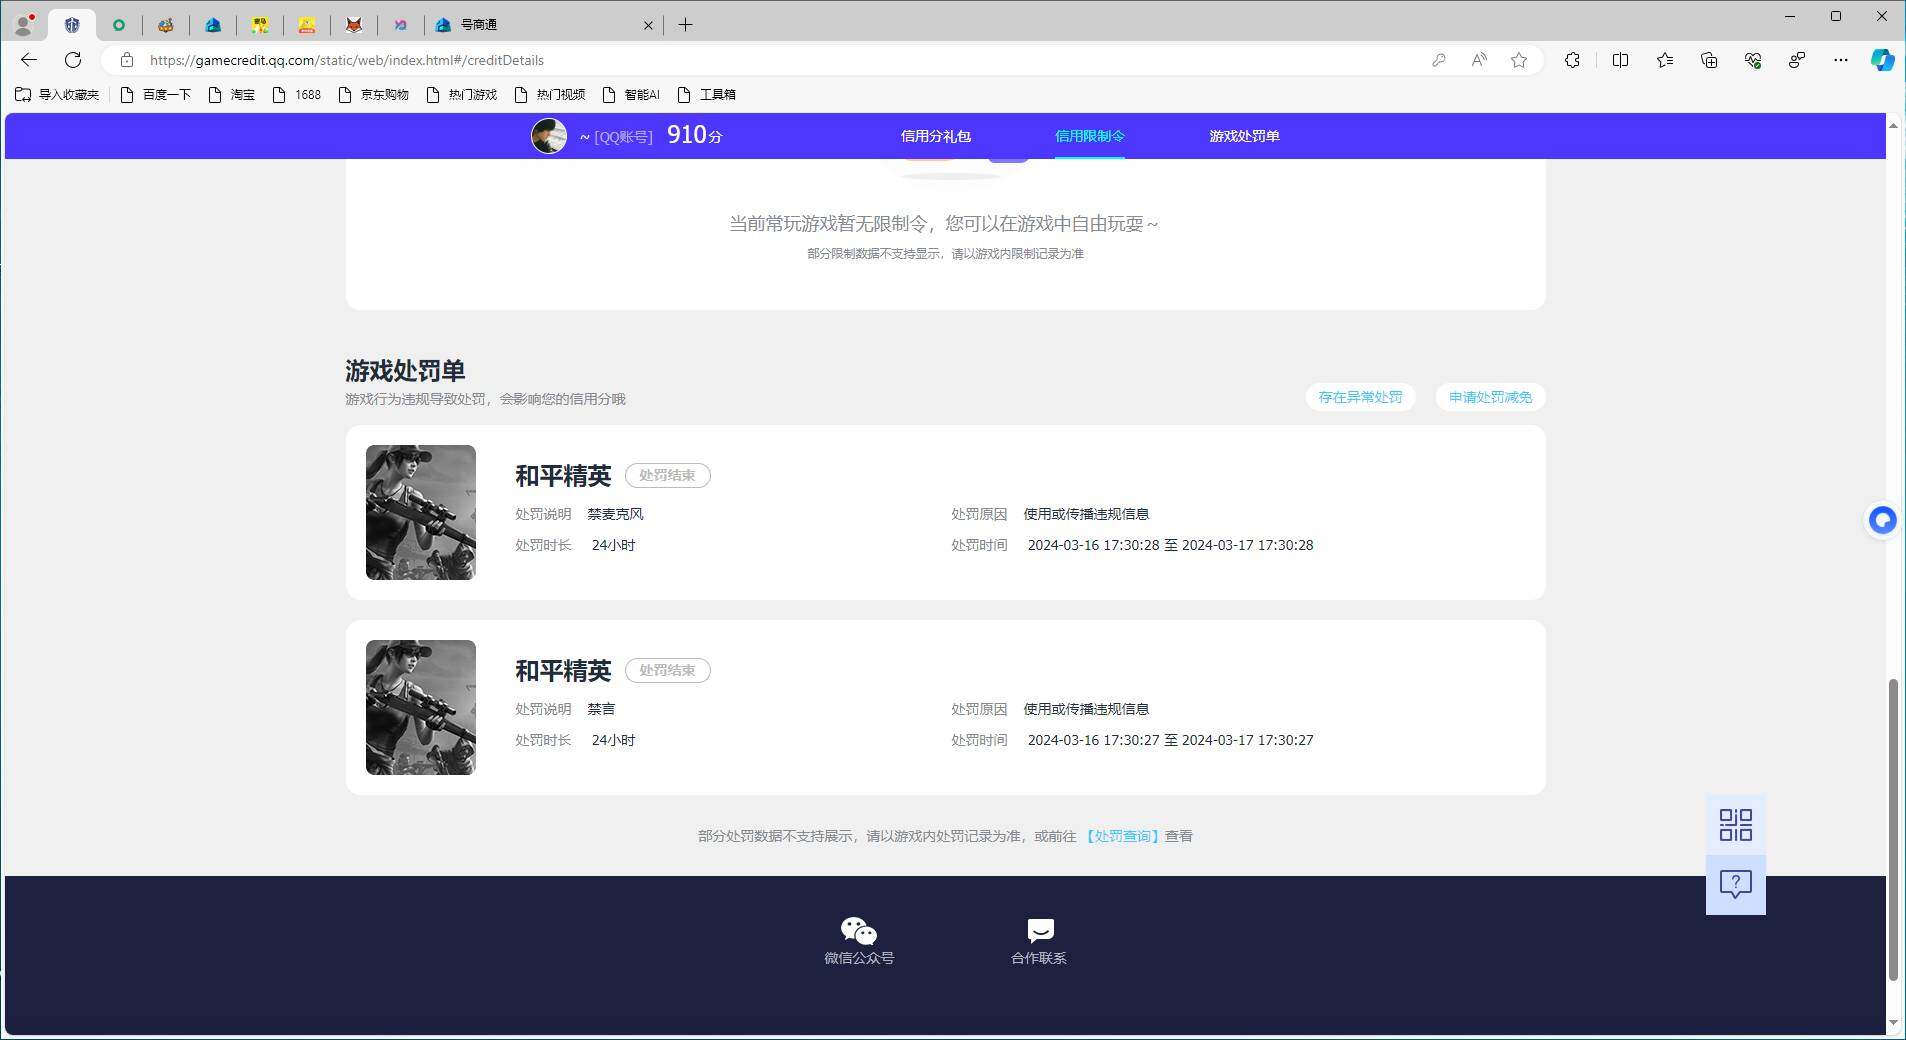
Task: Open 【处罚查询】 link
Action: [1122, 836]
